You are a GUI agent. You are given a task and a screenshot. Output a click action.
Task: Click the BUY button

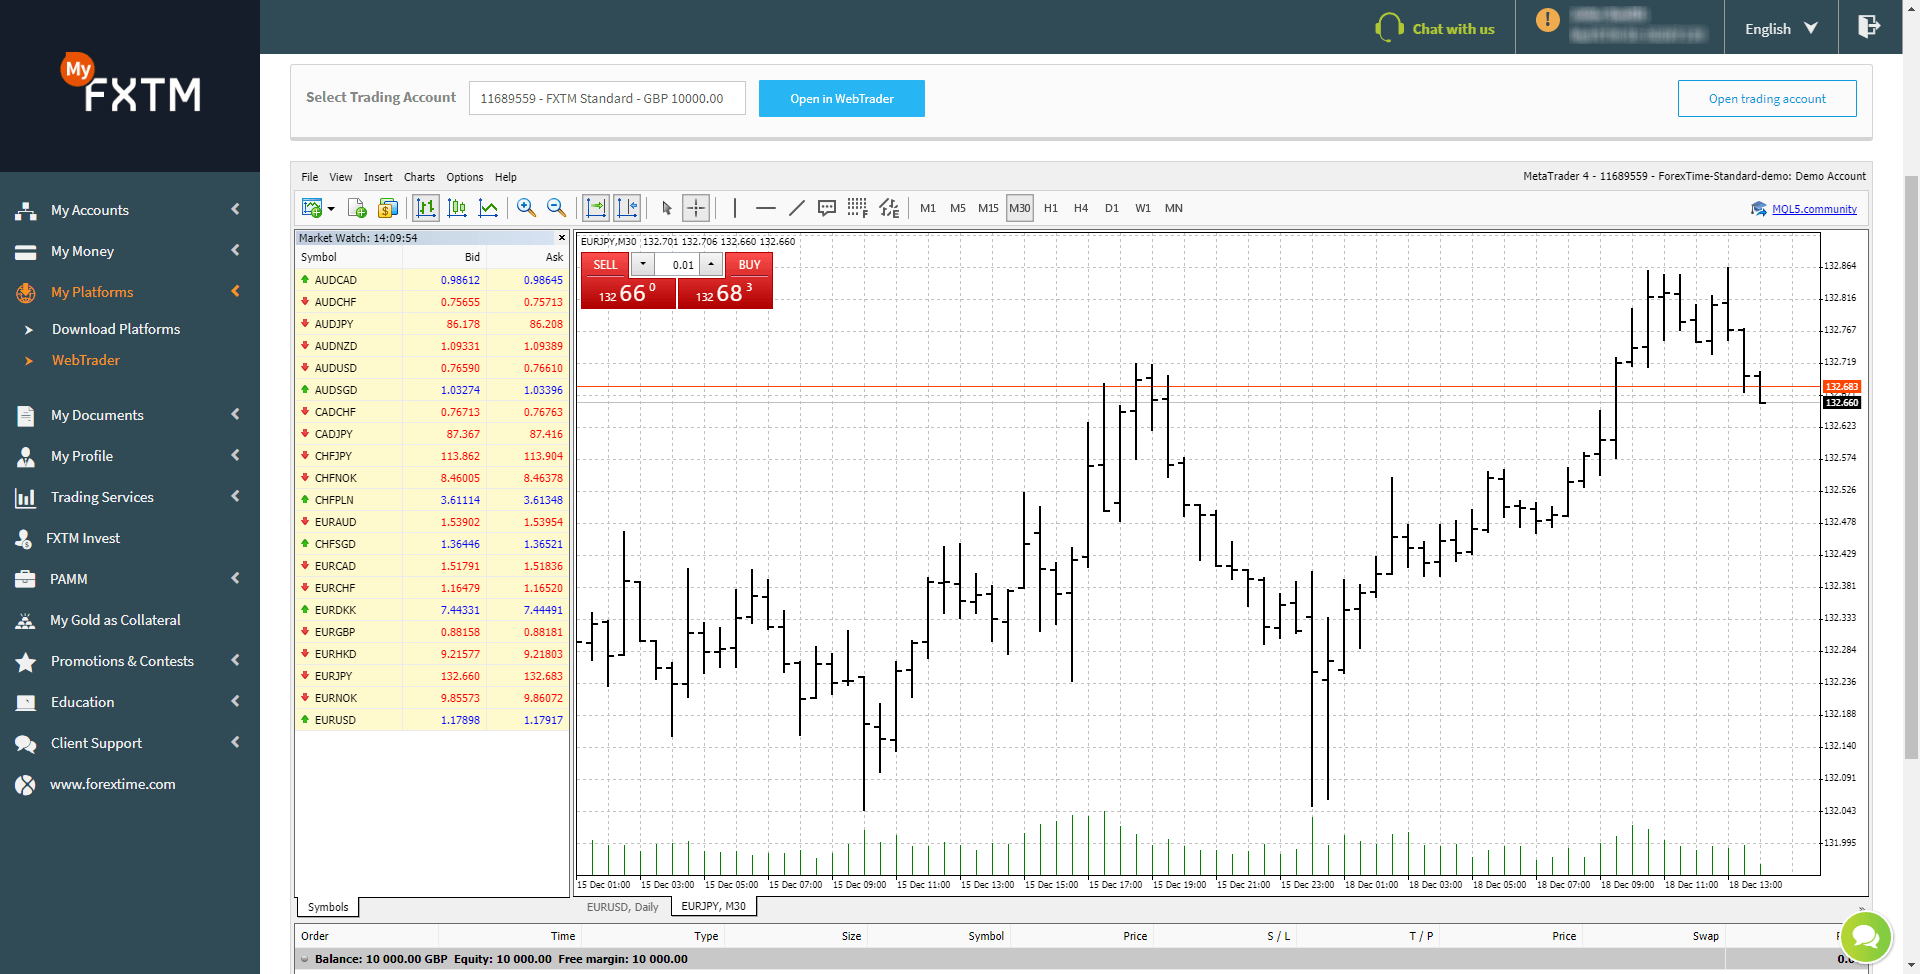(x=749, y=265)
